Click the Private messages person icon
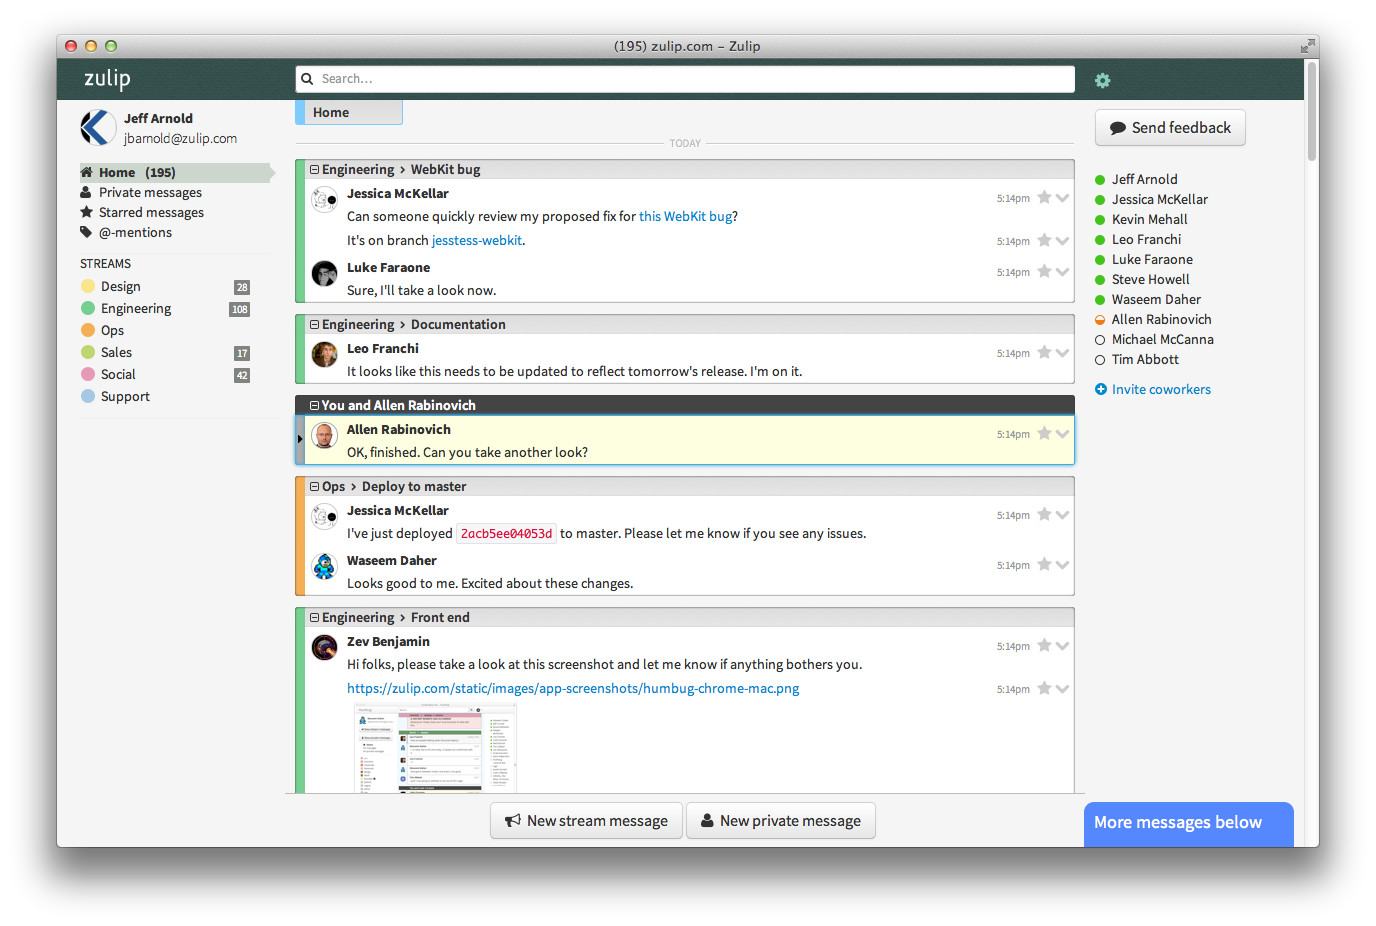Screen dimensions: 1376x926 (x=87, y=192)
